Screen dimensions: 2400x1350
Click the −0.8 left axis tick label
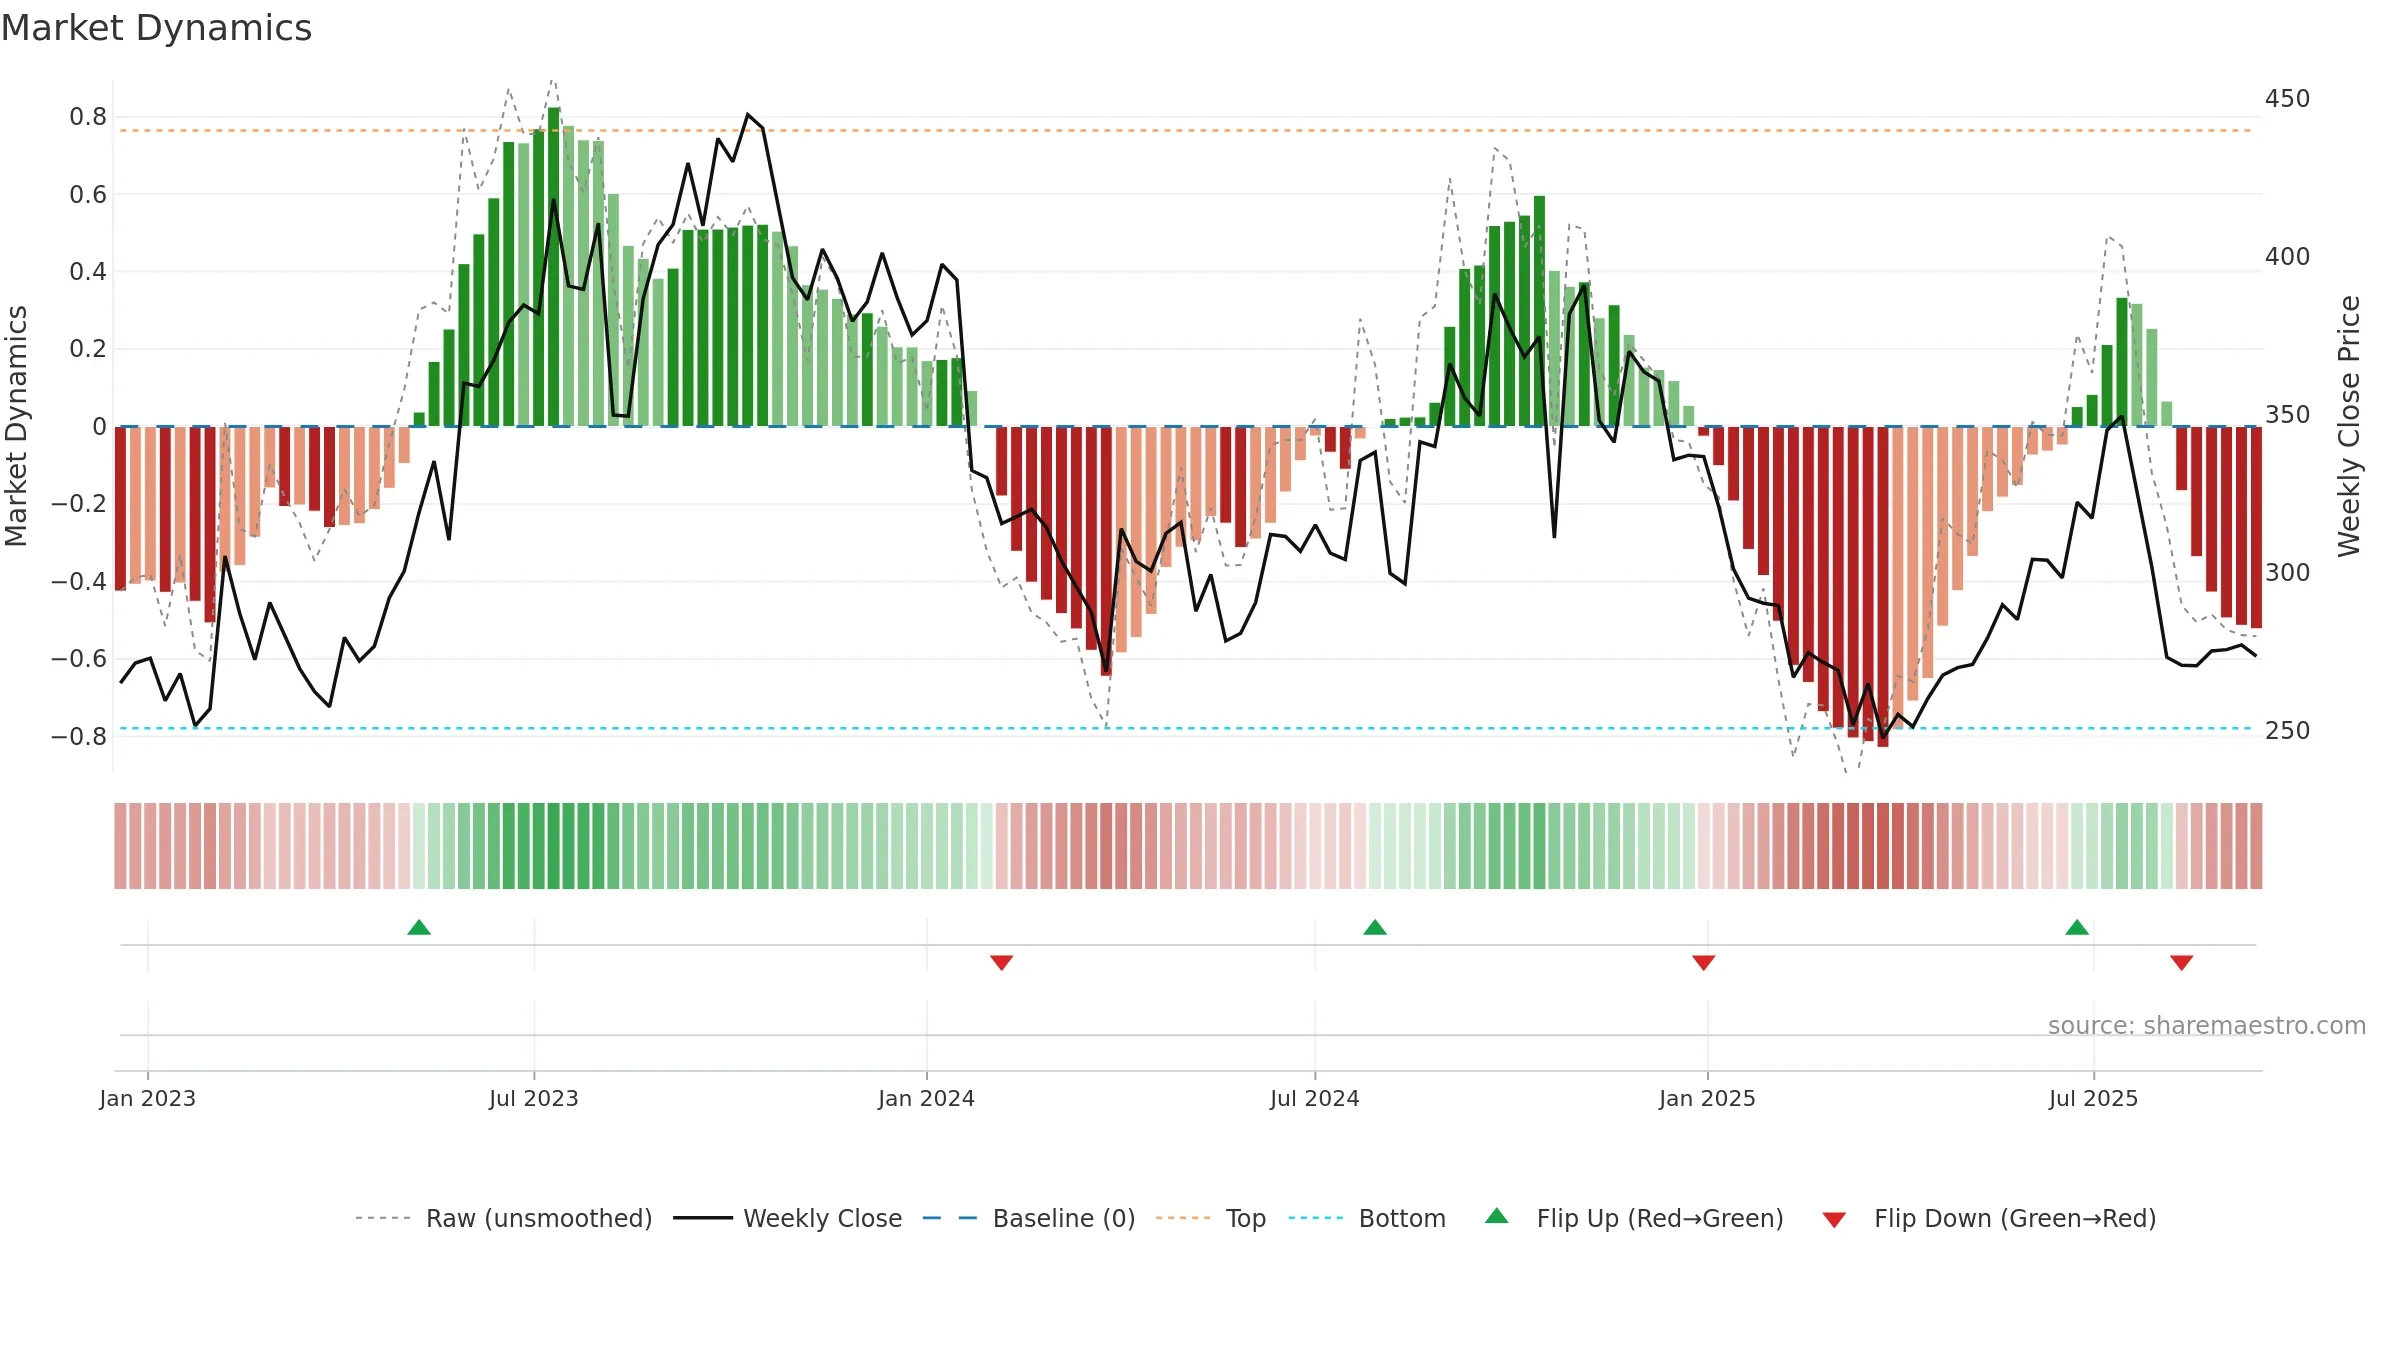(x=79, y=736)
